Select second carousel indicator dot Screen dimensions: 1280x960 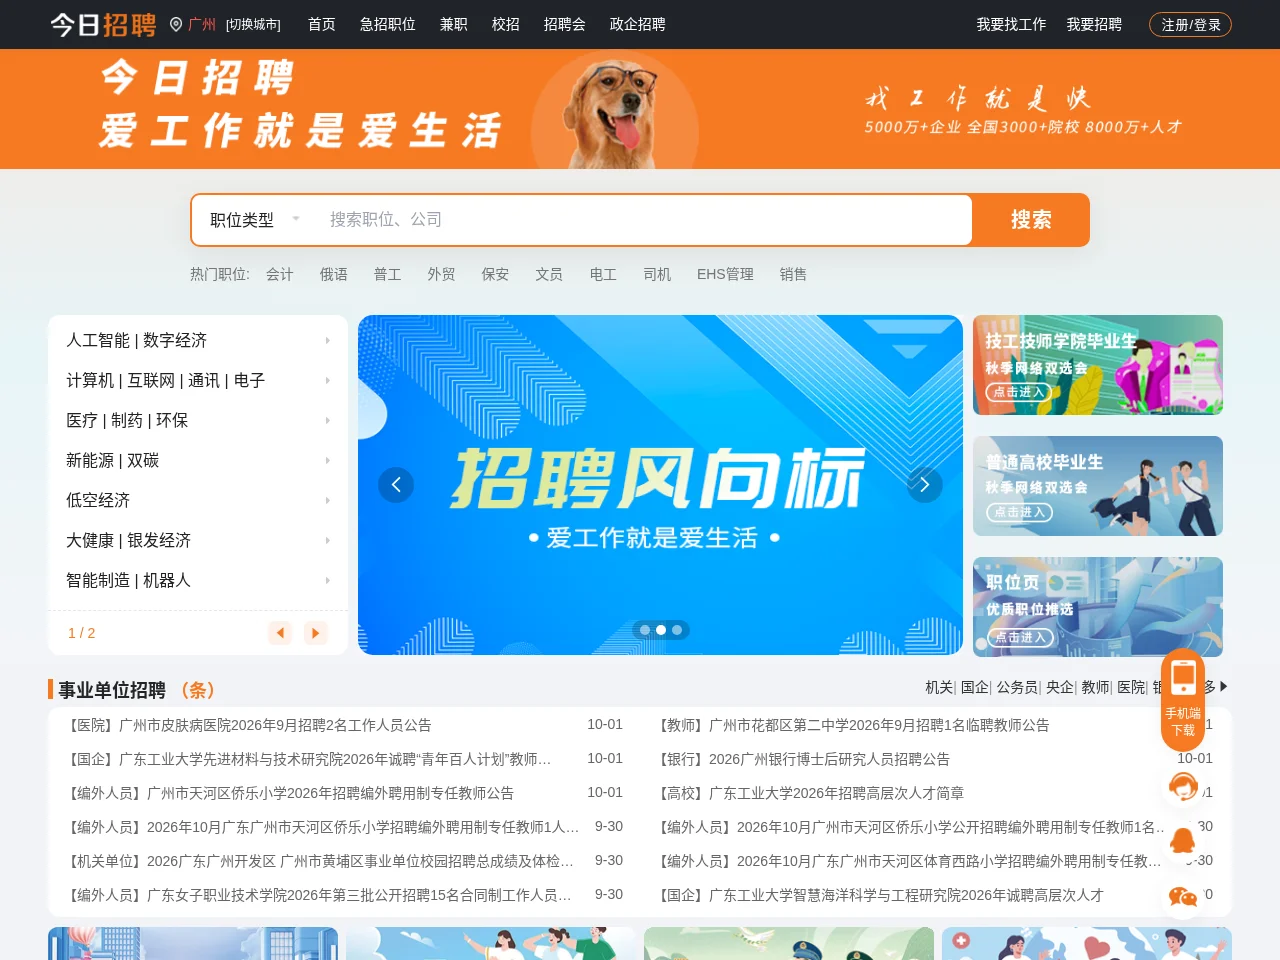pyautogui.click(x=661, y=630)
